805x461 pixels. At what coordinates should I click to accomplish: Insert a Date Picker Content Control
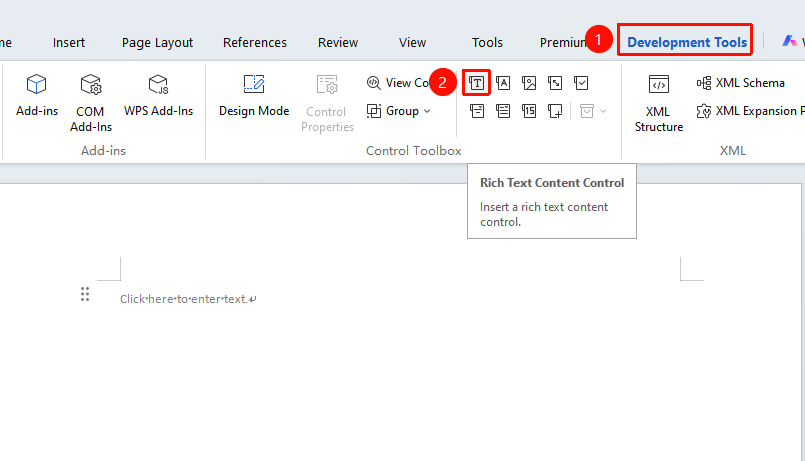529,110
